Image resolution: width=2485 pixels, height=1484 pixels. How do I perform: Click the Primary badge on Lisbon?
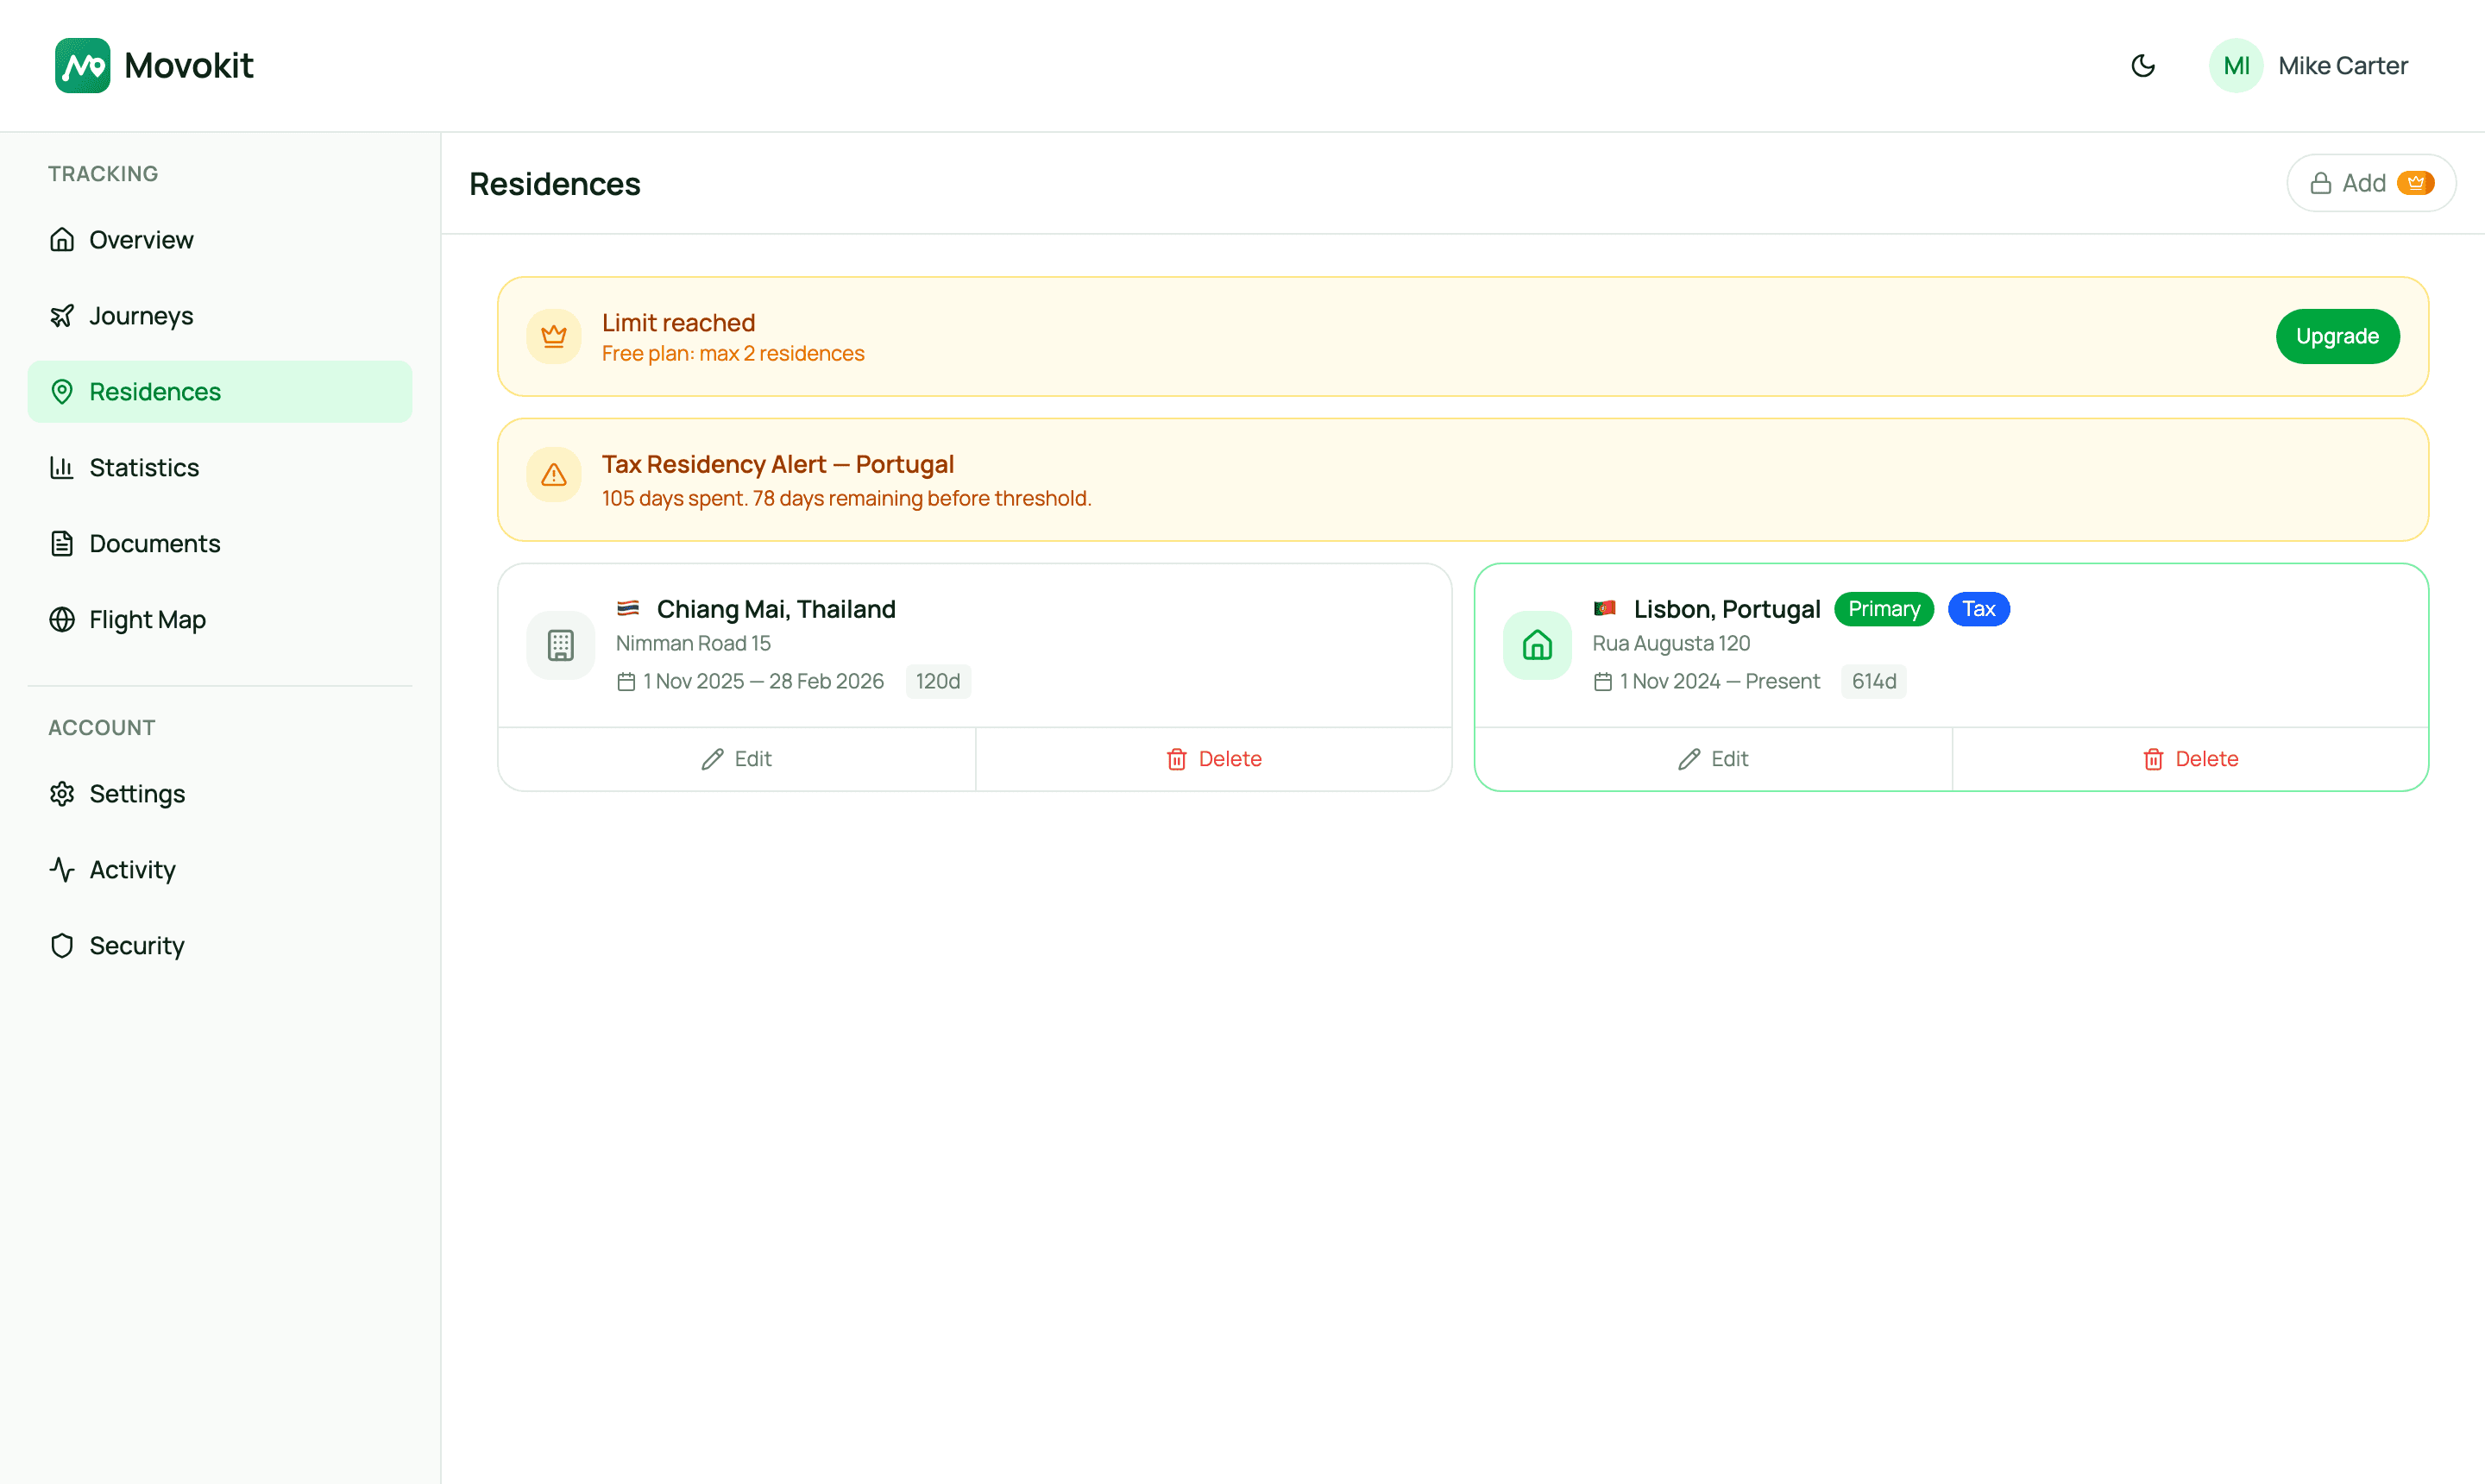(x=1884, y=609)
